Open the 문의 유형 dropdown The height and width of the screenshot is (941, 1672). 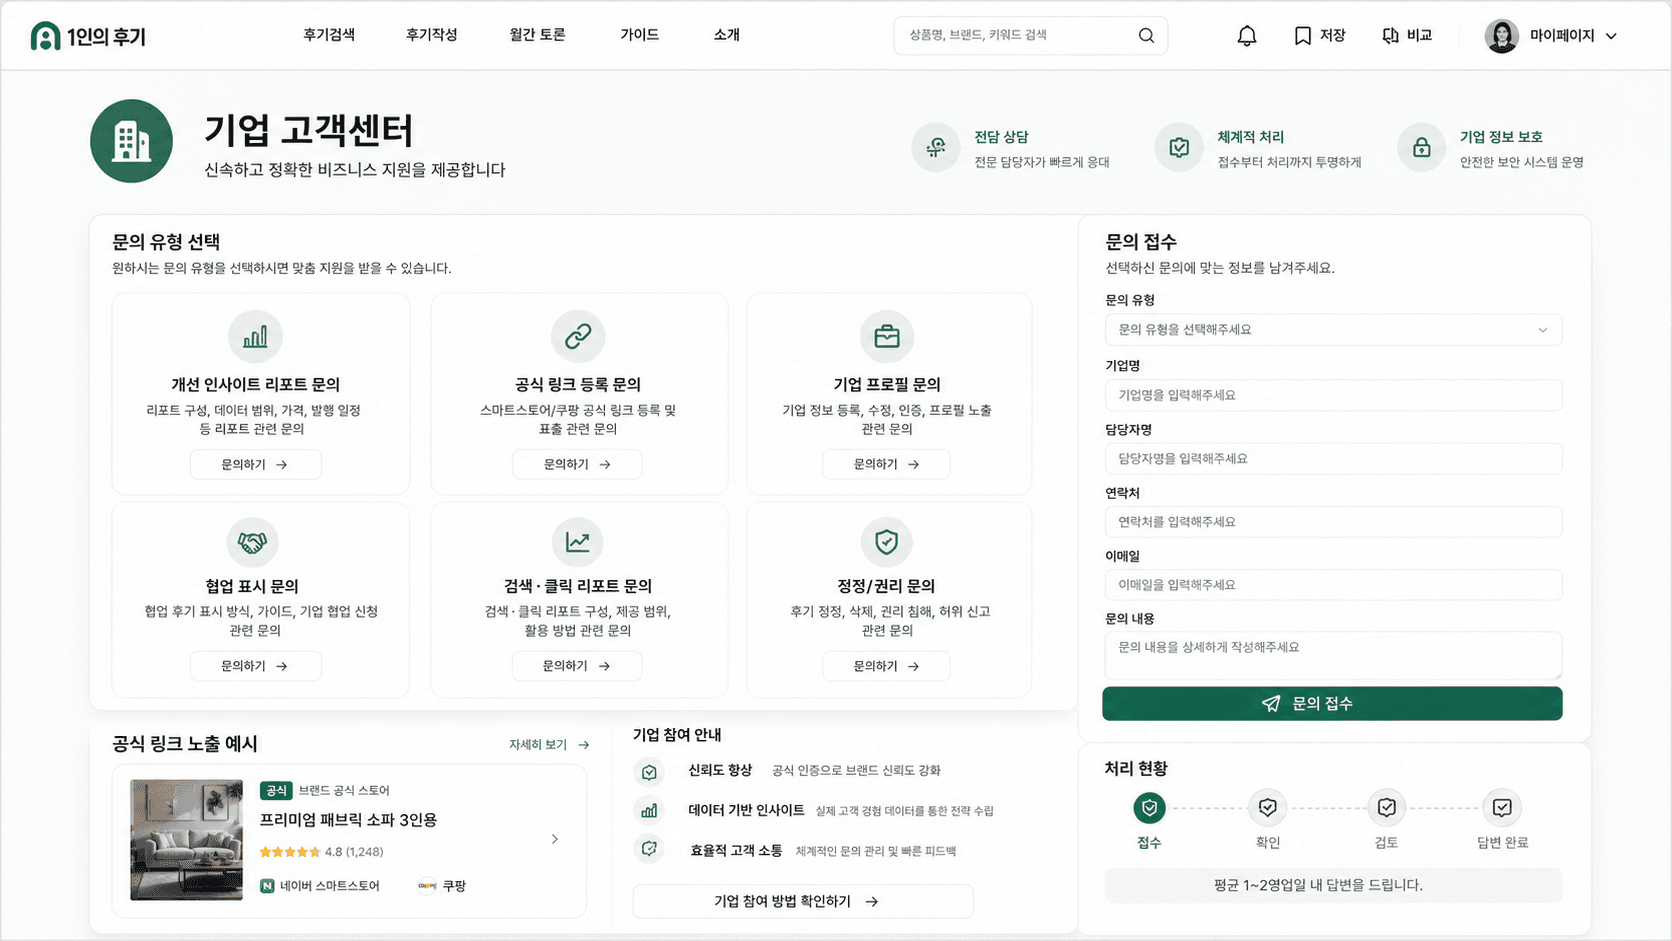tap(1333, 330)
